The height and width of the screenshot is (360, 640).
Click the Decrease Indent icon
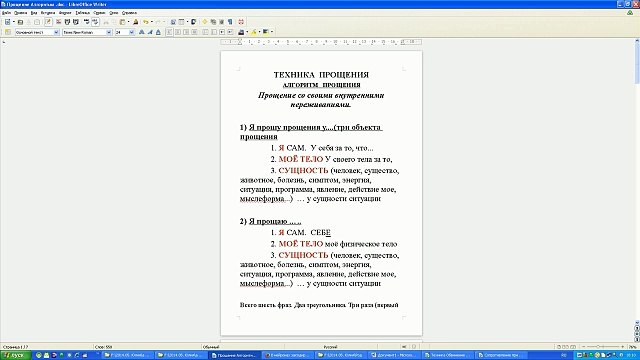point(222,32)
